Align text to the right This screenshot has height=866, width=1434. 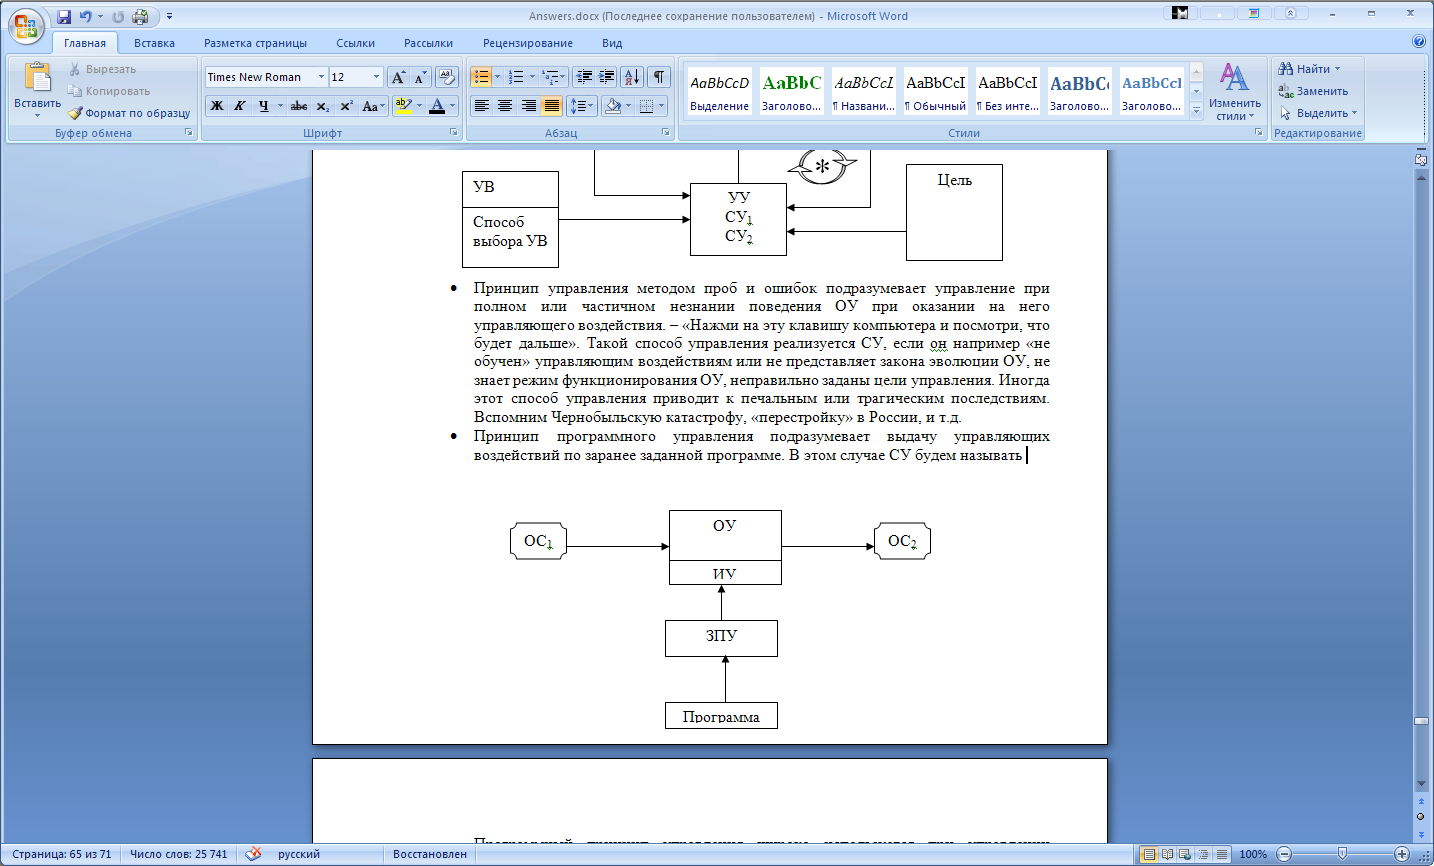pos(528,106)
